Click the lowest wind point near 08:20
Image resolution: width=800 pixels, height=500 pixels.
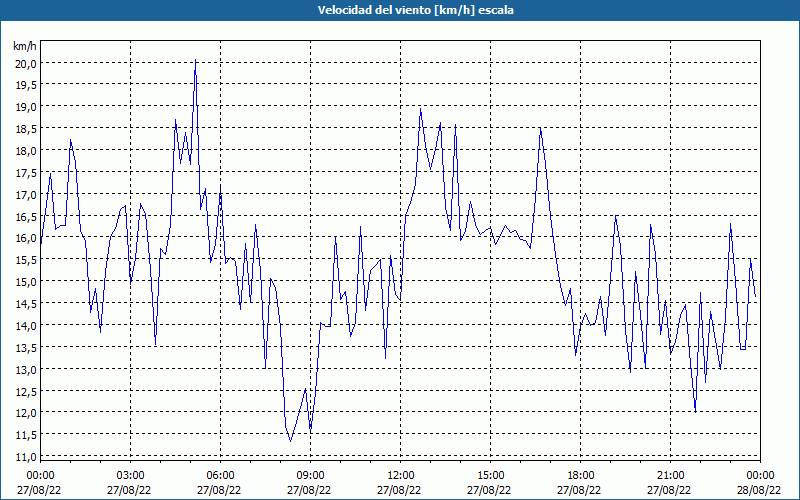click(x=290, y=441)
